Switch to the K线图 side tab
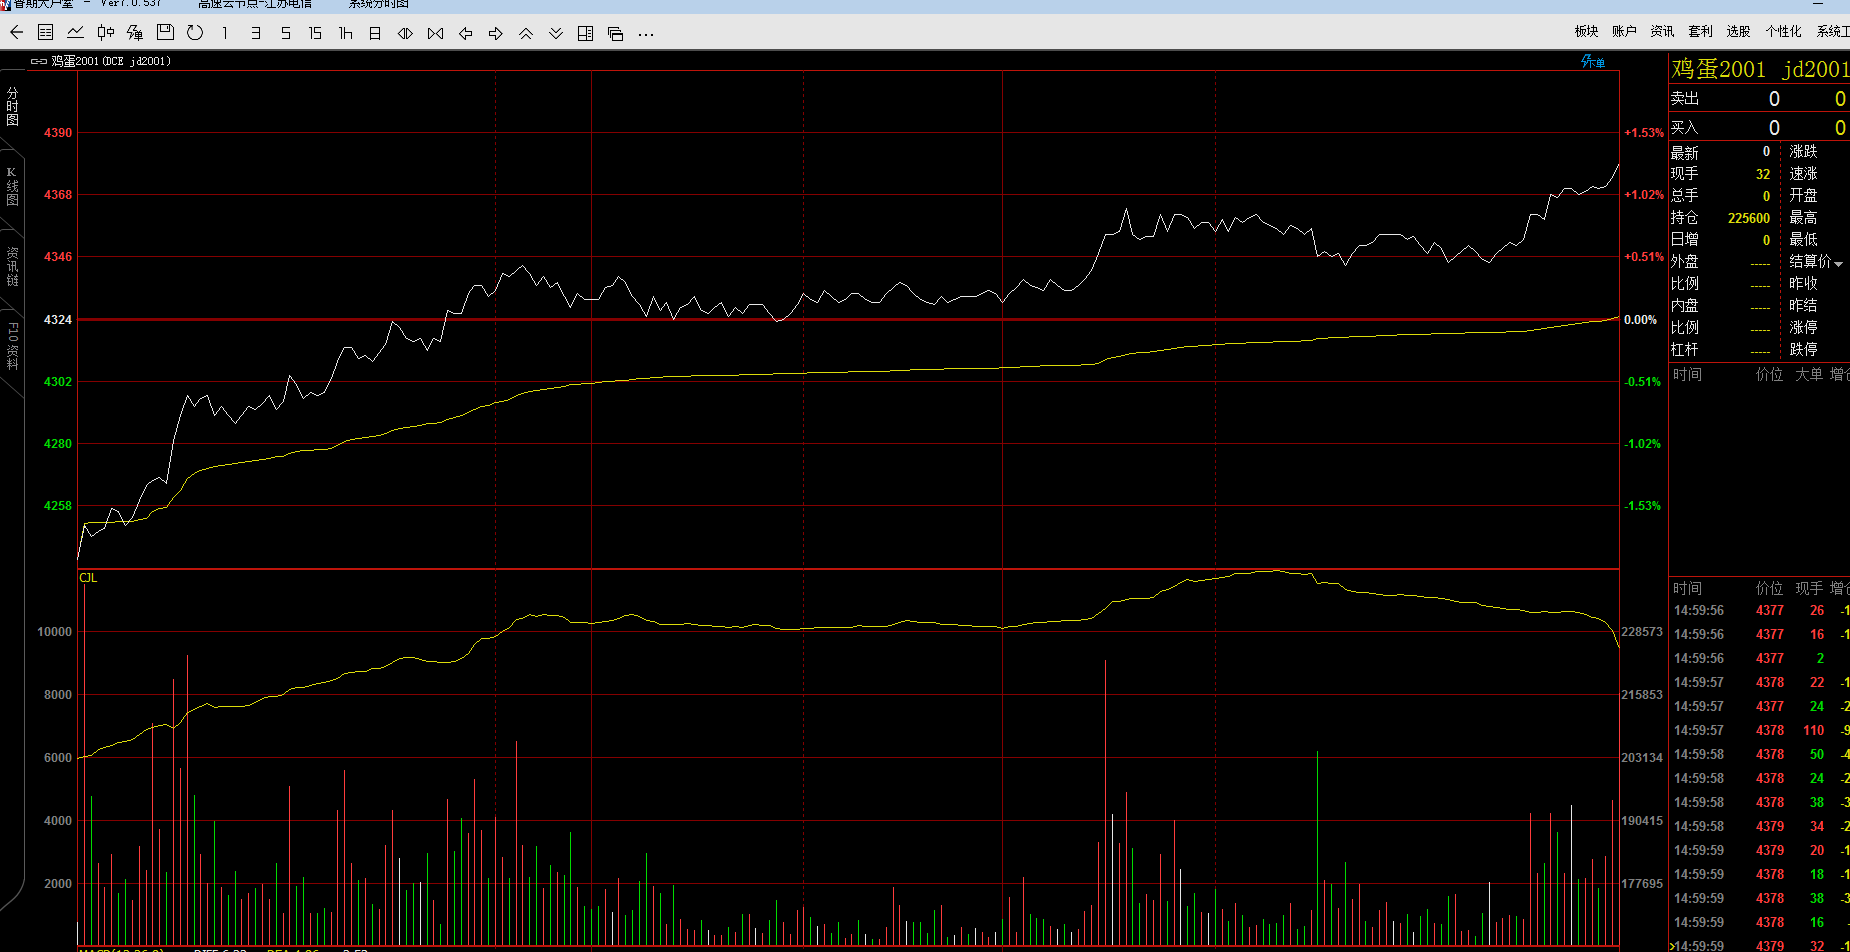1850x952 pixels. (12, 187)
